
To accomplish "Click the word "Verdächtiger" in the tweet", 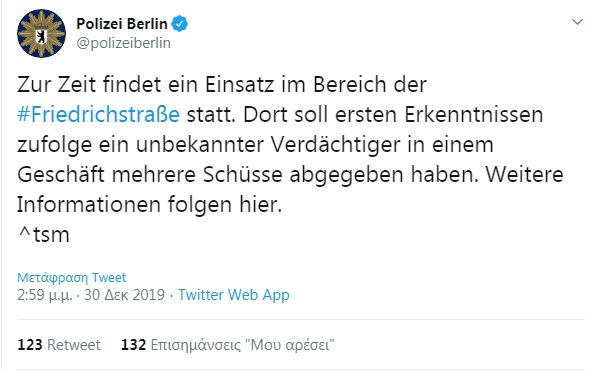I will point(335,145).
